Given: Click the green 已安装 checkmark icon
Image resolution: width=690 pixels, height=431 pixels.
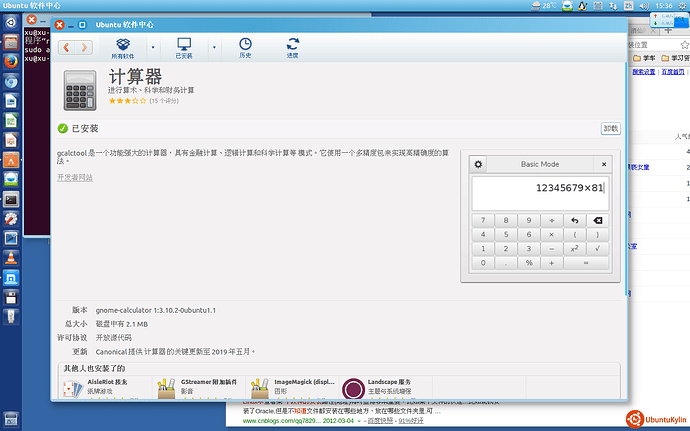Looking at the screenshot, I should (62, 128).
